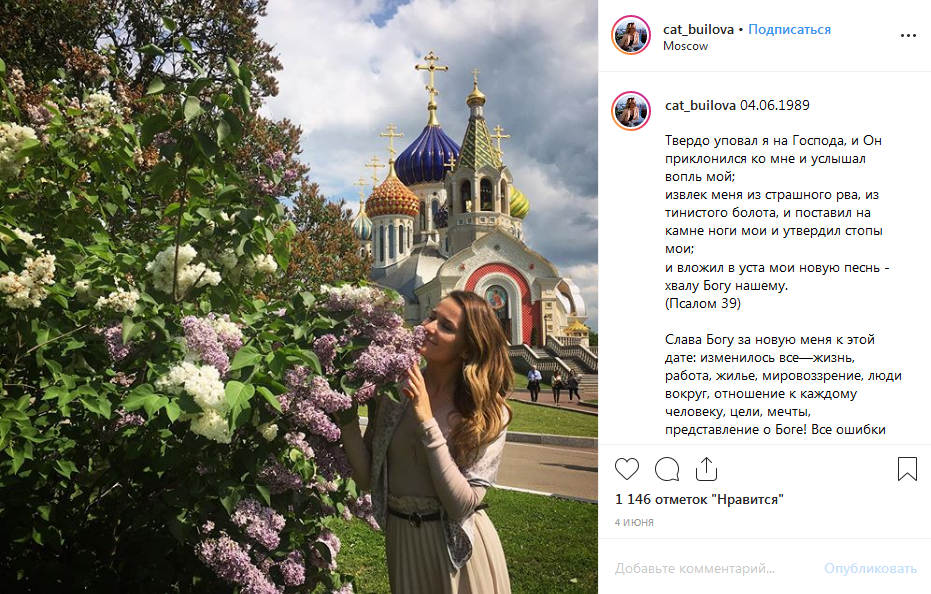Image resolution: width=931 pixels, height=594 pixels.
Task: Click the "04.06.1989" text in the caption
Action: (775, 105)
